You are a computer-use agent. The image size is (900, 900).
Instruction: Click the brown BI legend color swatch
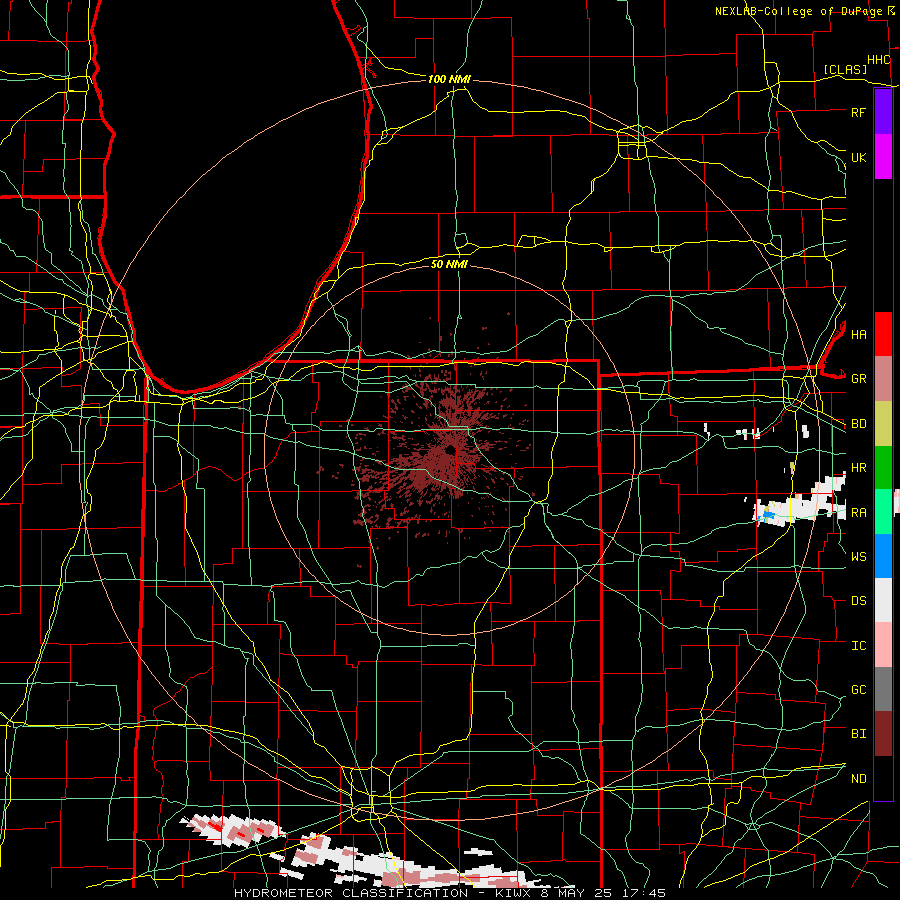(883, 734)
